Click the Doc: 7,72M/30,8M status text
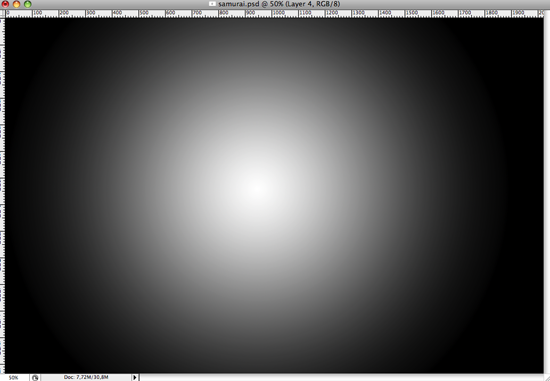 click(86, 377)
